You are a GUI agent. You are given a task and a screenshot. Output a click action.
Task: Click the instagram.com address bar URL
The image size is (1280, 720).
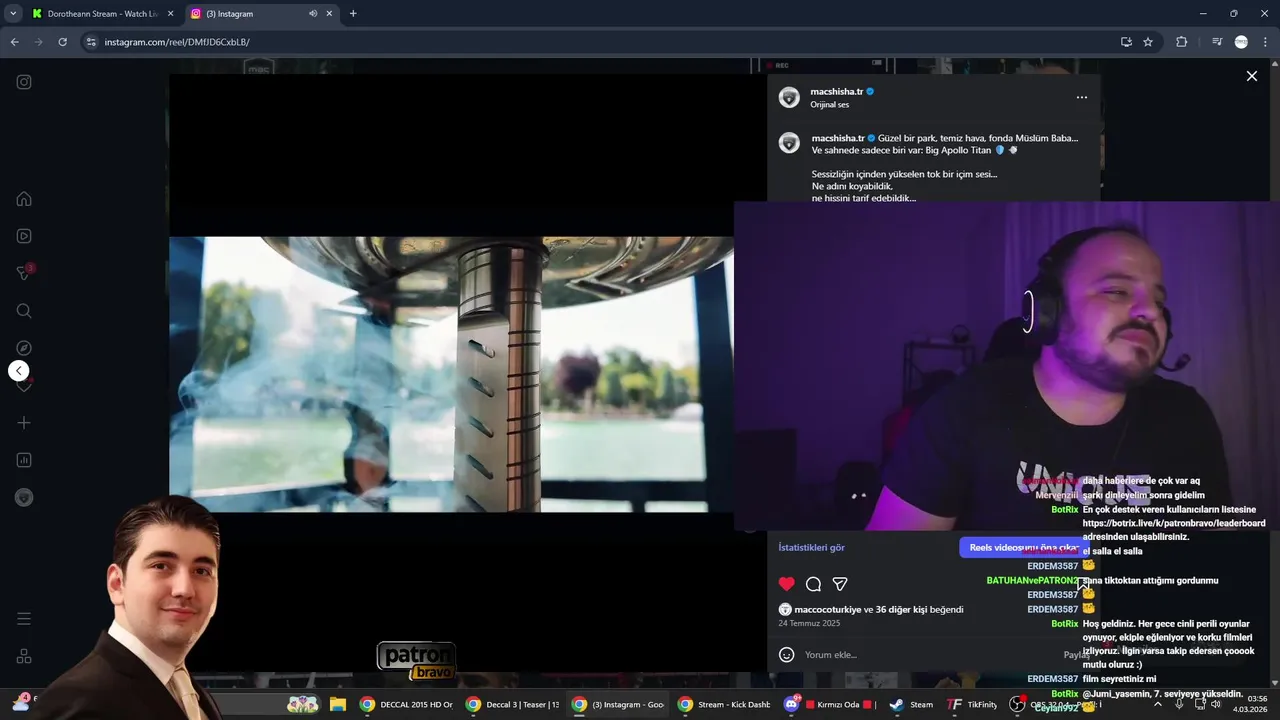point(177,42)
